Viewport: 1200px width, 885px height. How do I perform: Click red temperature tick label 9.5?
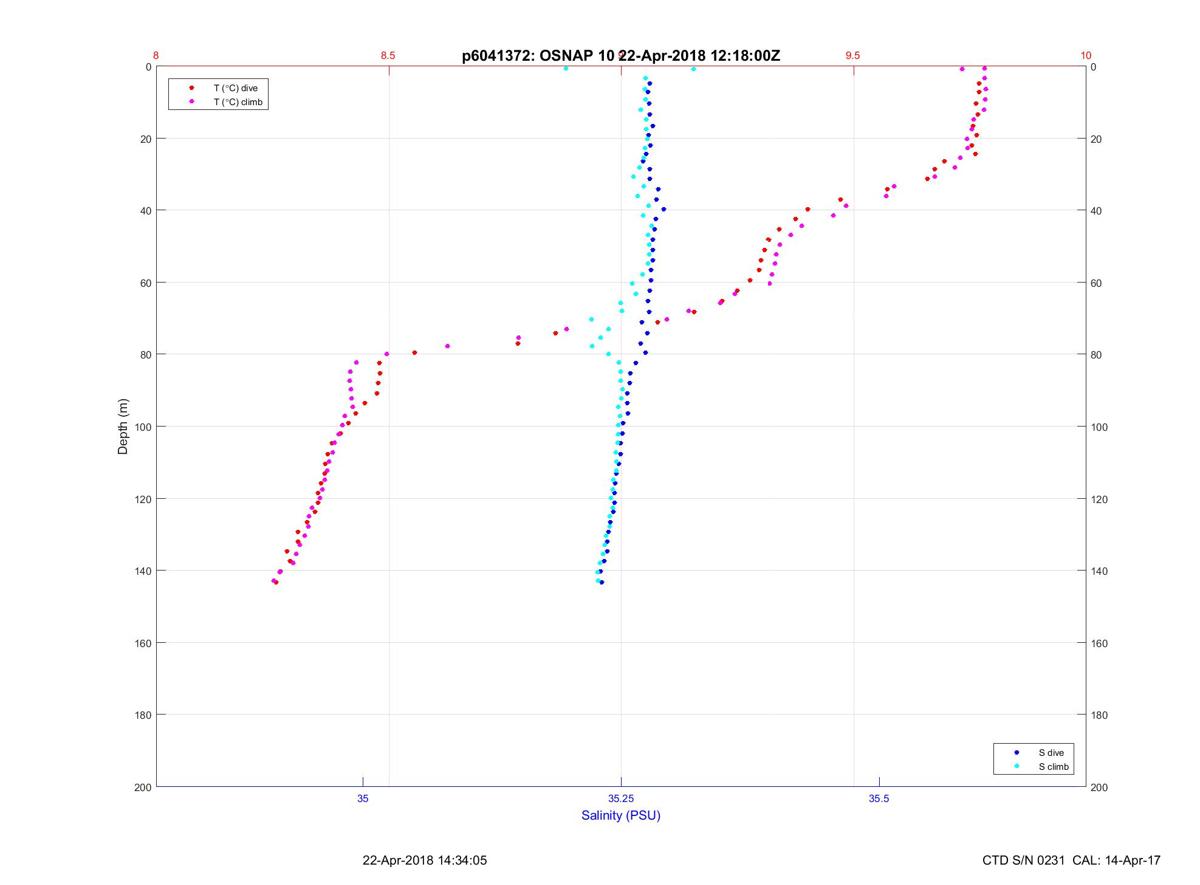click(853, 55)
